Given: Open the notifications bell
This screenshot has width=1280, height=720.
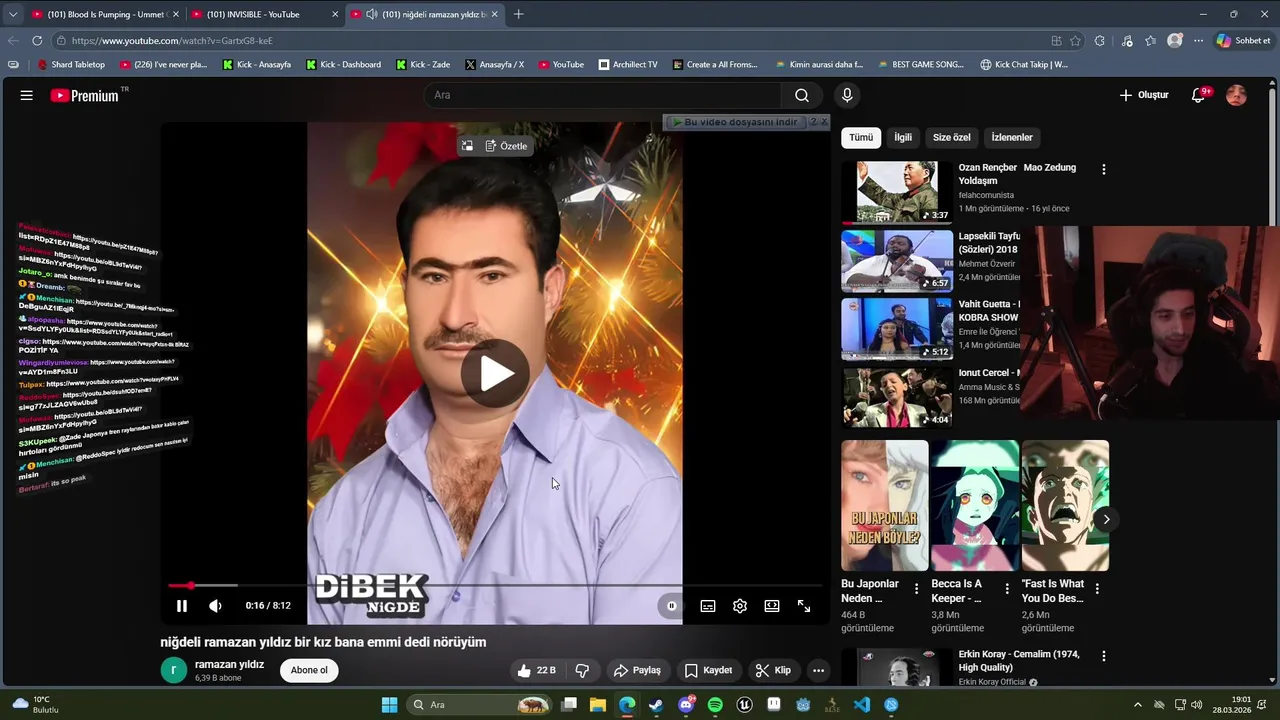Looking at the screenshot, I should [x=1199, y=95].
